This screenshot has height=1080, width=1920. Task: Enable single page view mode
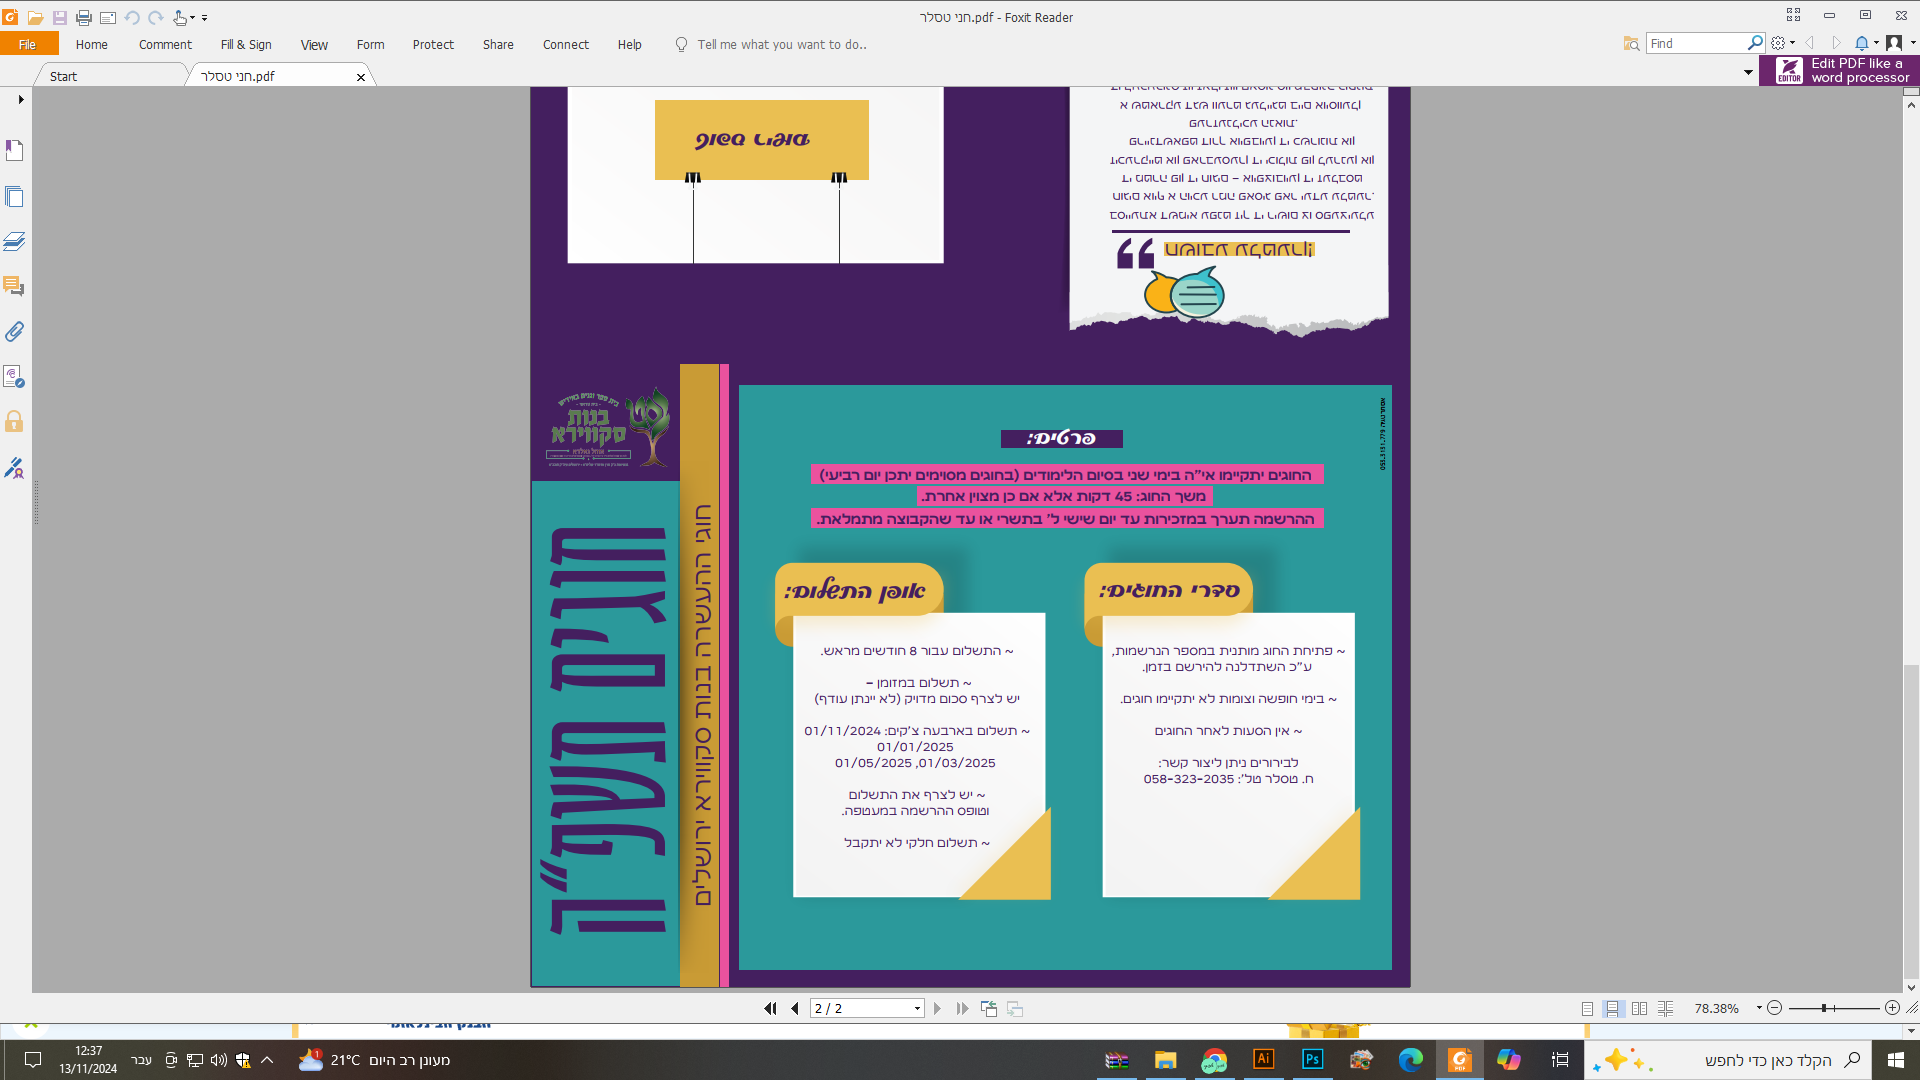point(1587,1008)
